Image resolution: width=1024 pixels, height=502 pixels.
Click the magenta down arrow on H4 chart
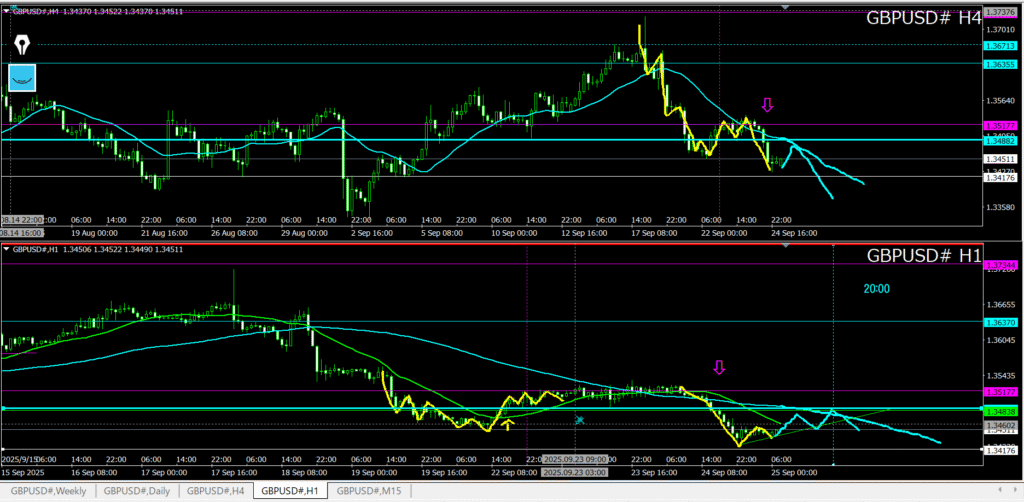(x=767, y=104)
